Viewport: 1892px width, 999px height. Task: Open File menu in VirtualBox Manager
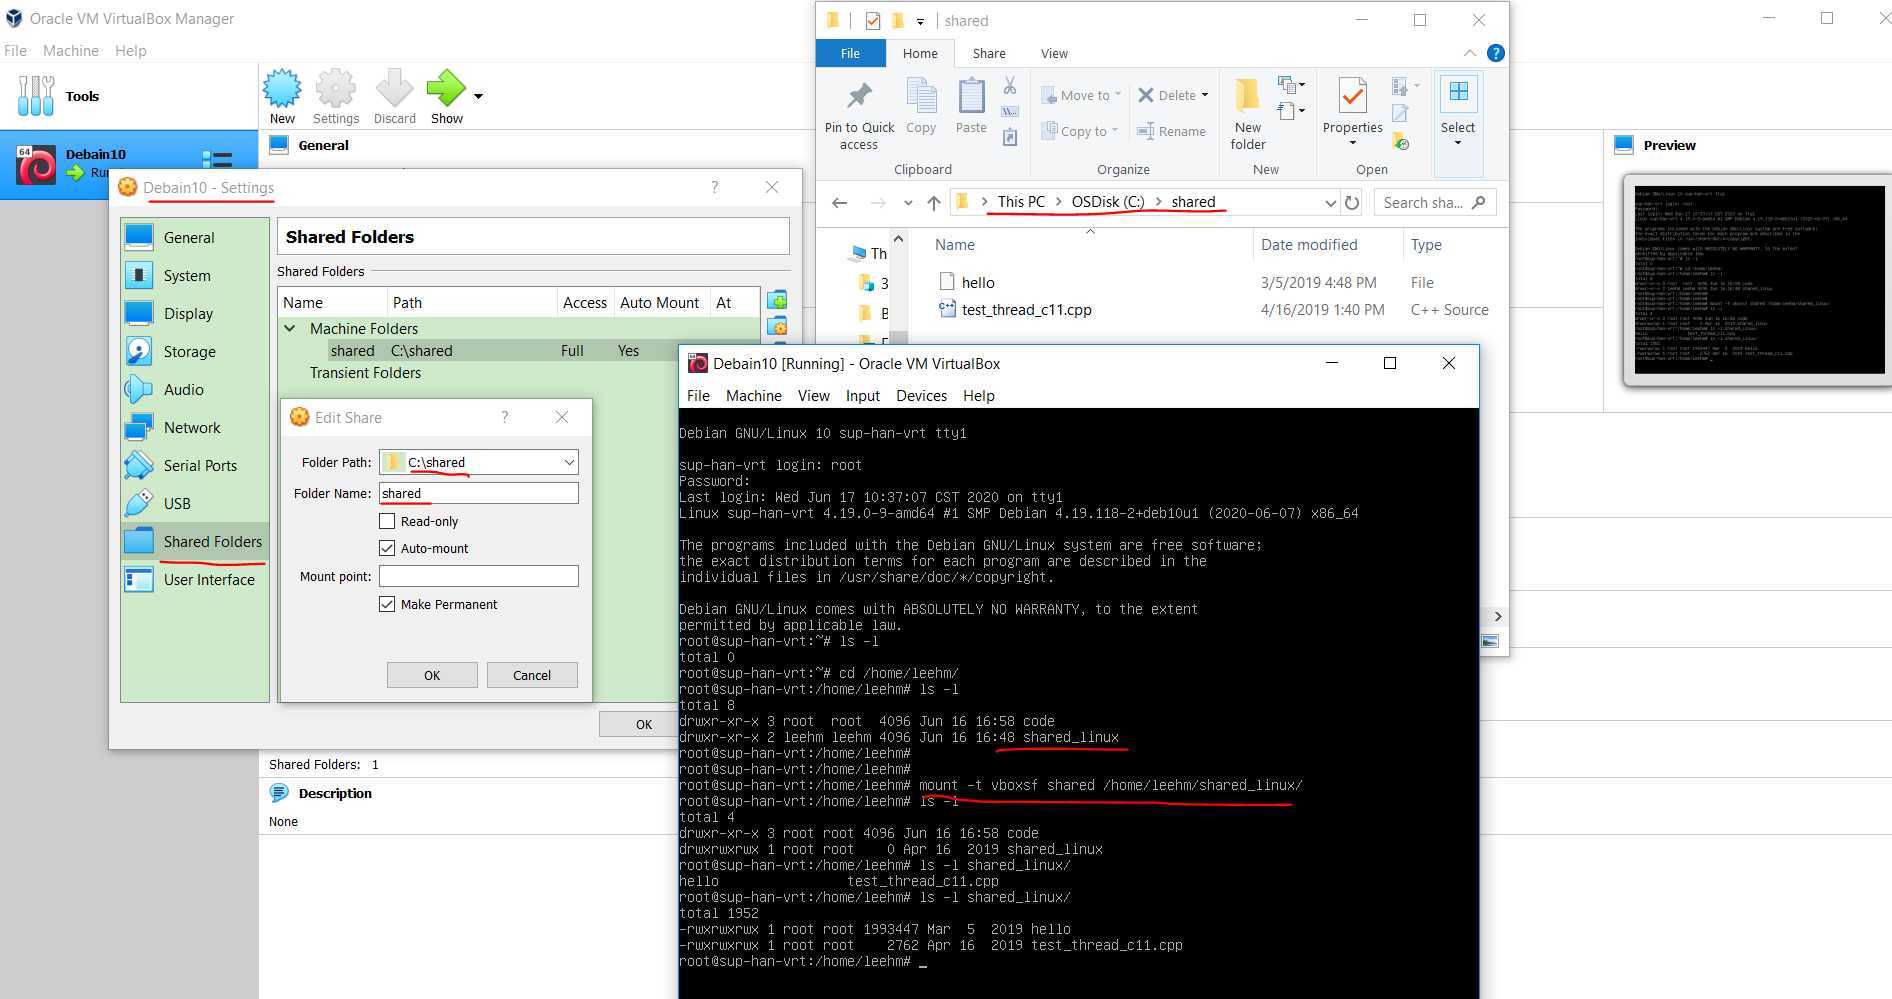(x=15, y=50)
